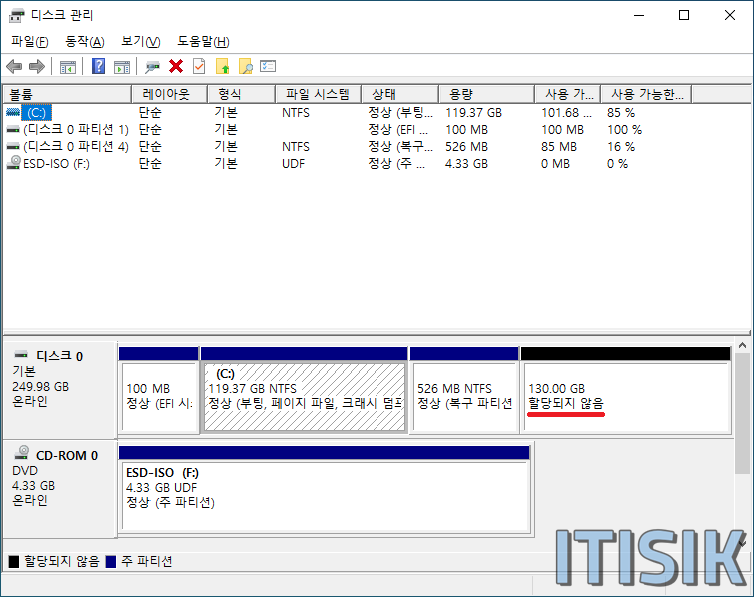The image size is (754, 597).
Task: Click the C: volume drive icon in list
Action: (13, 112)
